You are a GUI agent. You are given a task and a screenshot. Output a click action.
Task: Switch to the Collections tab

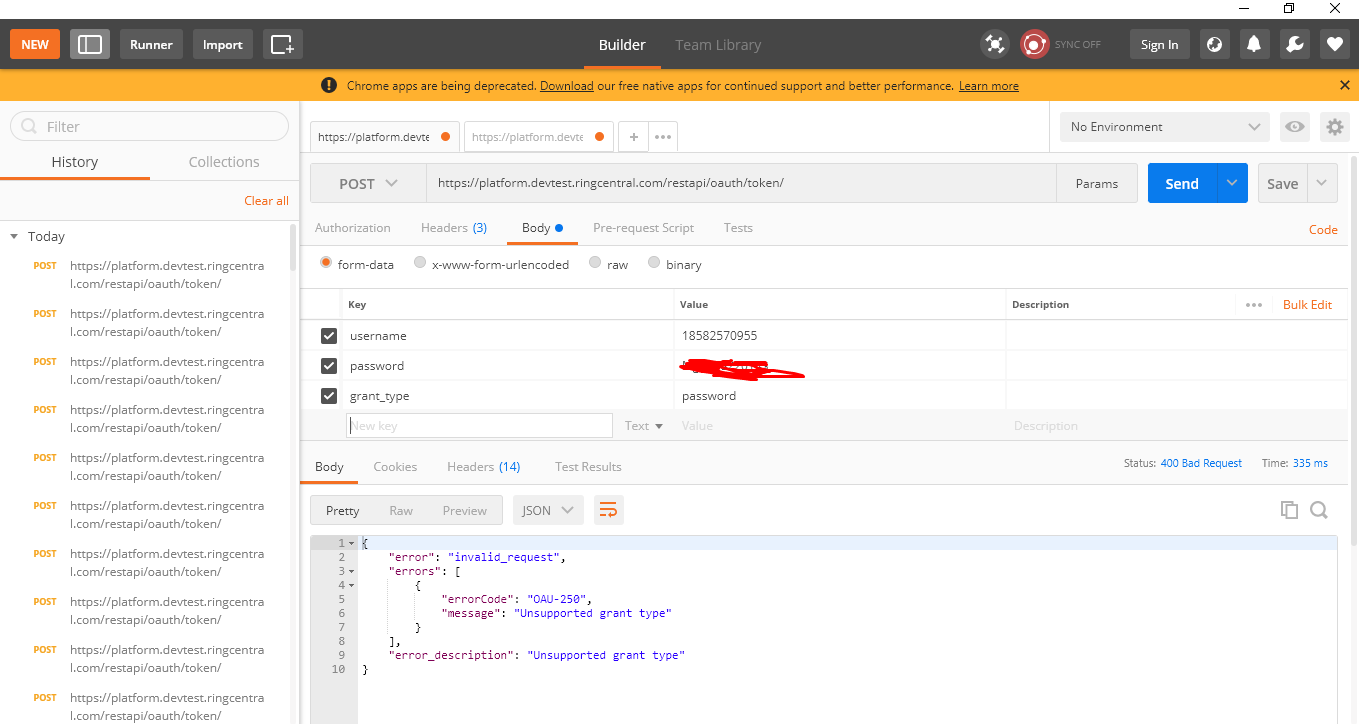click(x=224, y=162)
